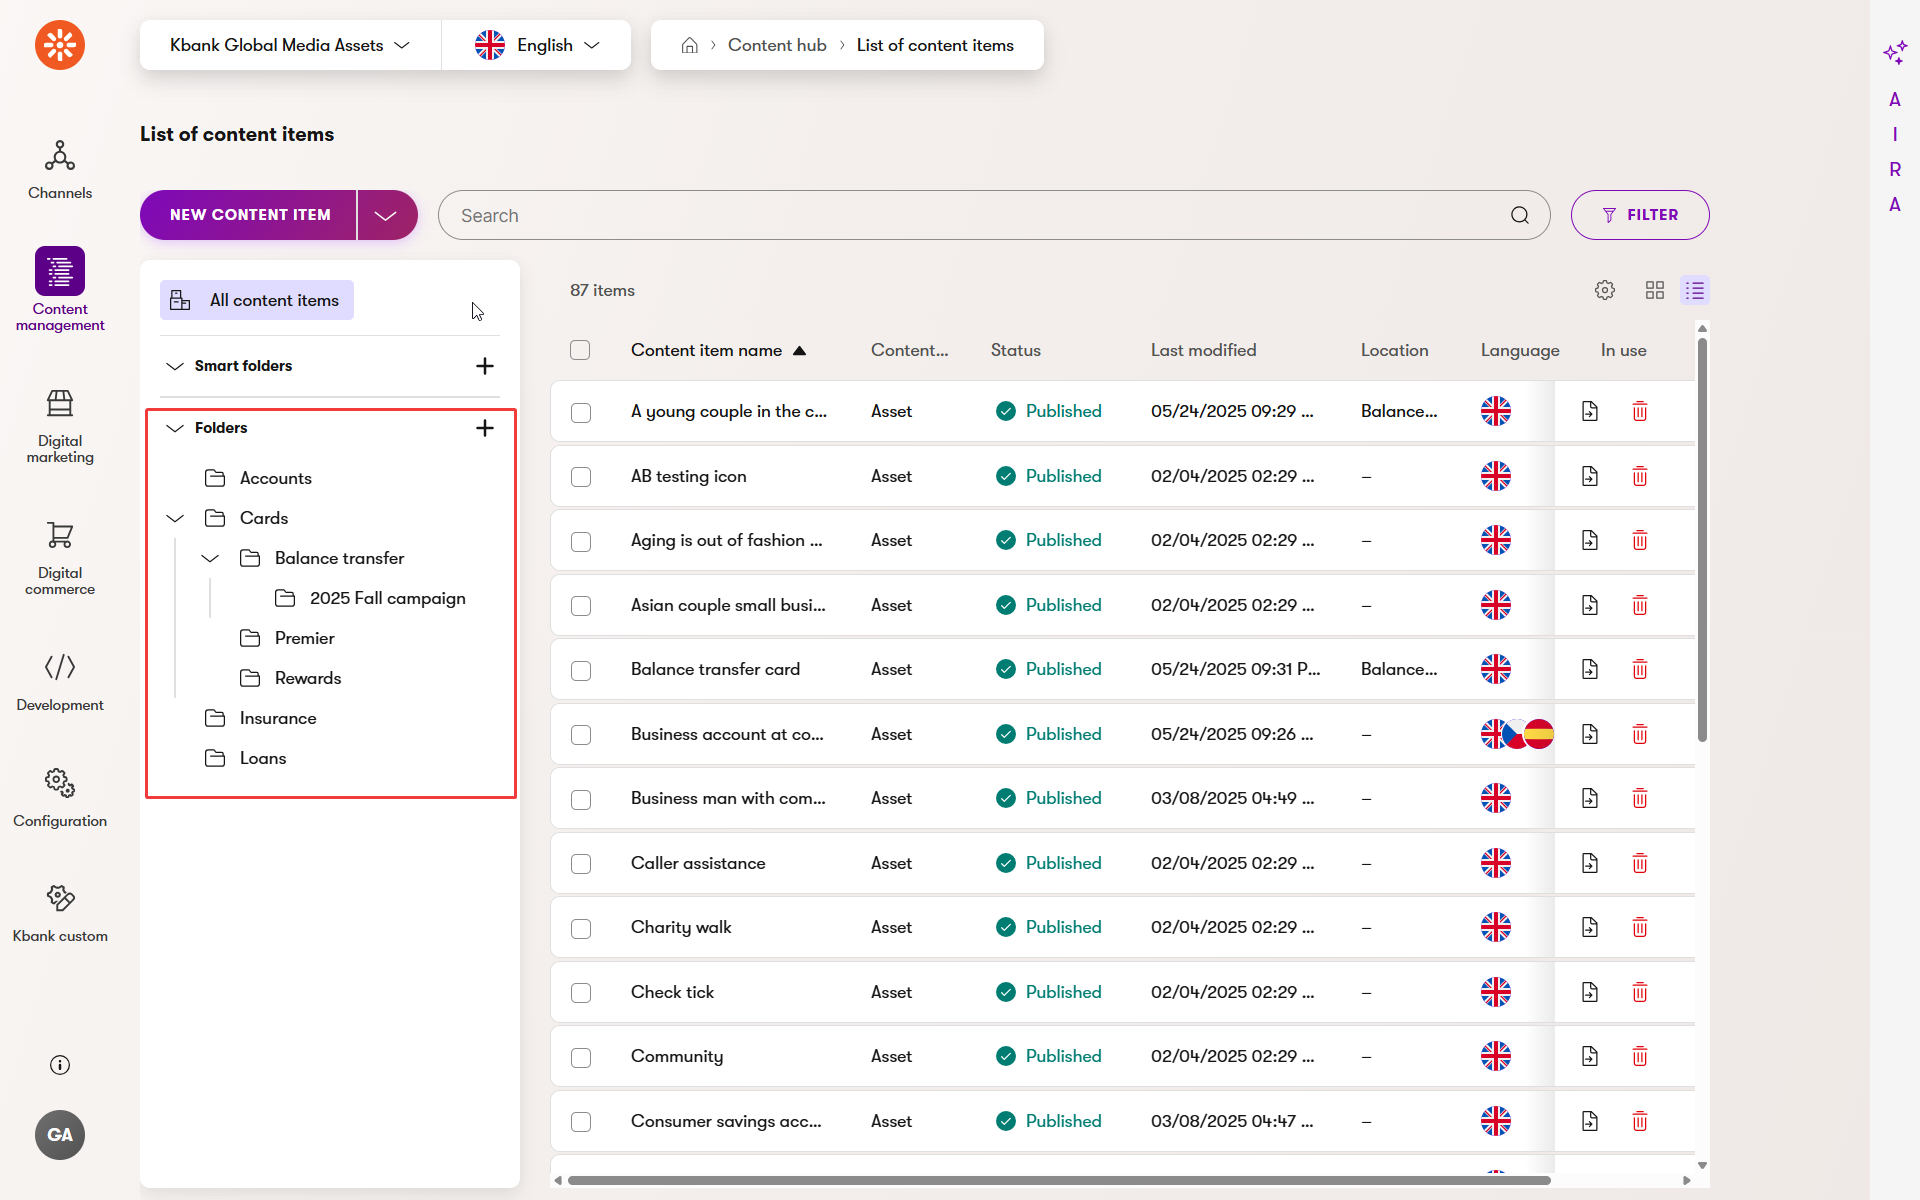Select the Rewards folder
This screenshot has width=1920, height=1200.
pyautogui.click(x=291, y=678)
